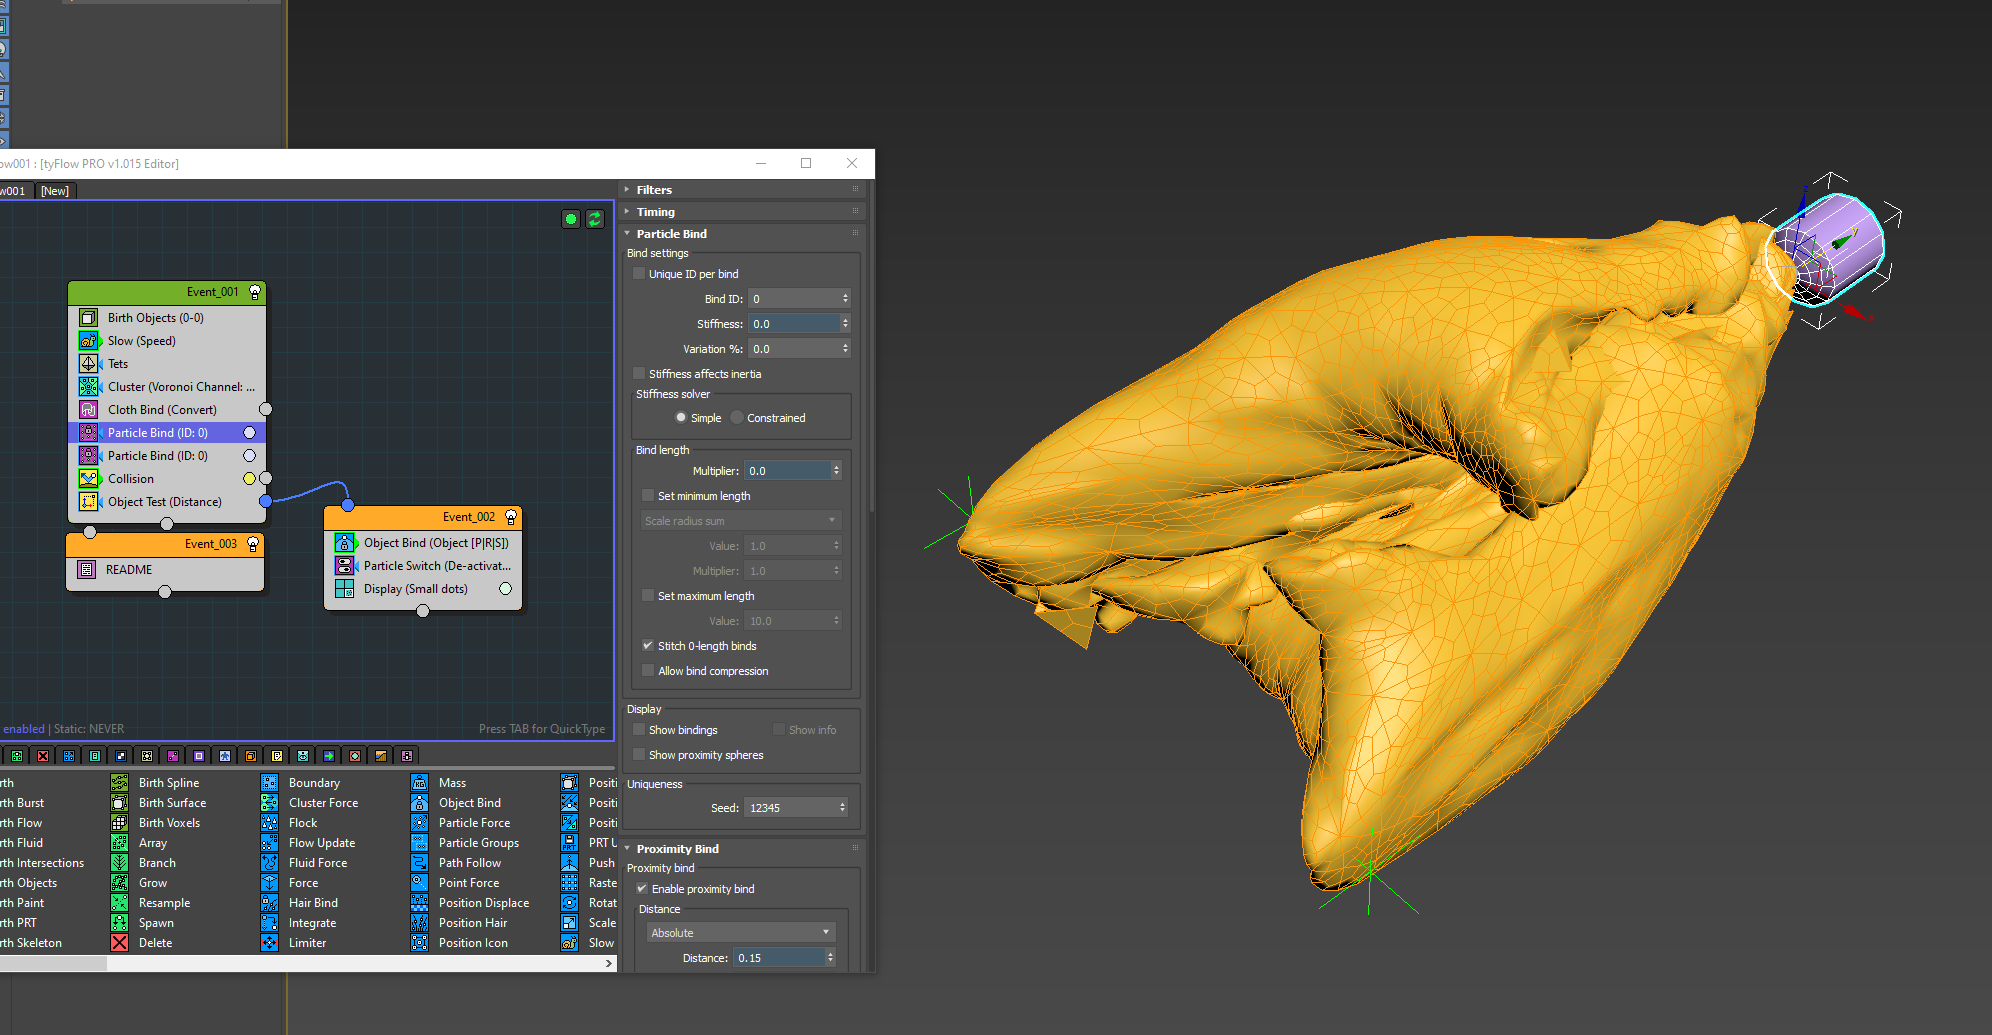This screenshot has width=1992, height=1035.
Task: Click the Object Bind operator icon in the operator list
Action: (419, 803)
